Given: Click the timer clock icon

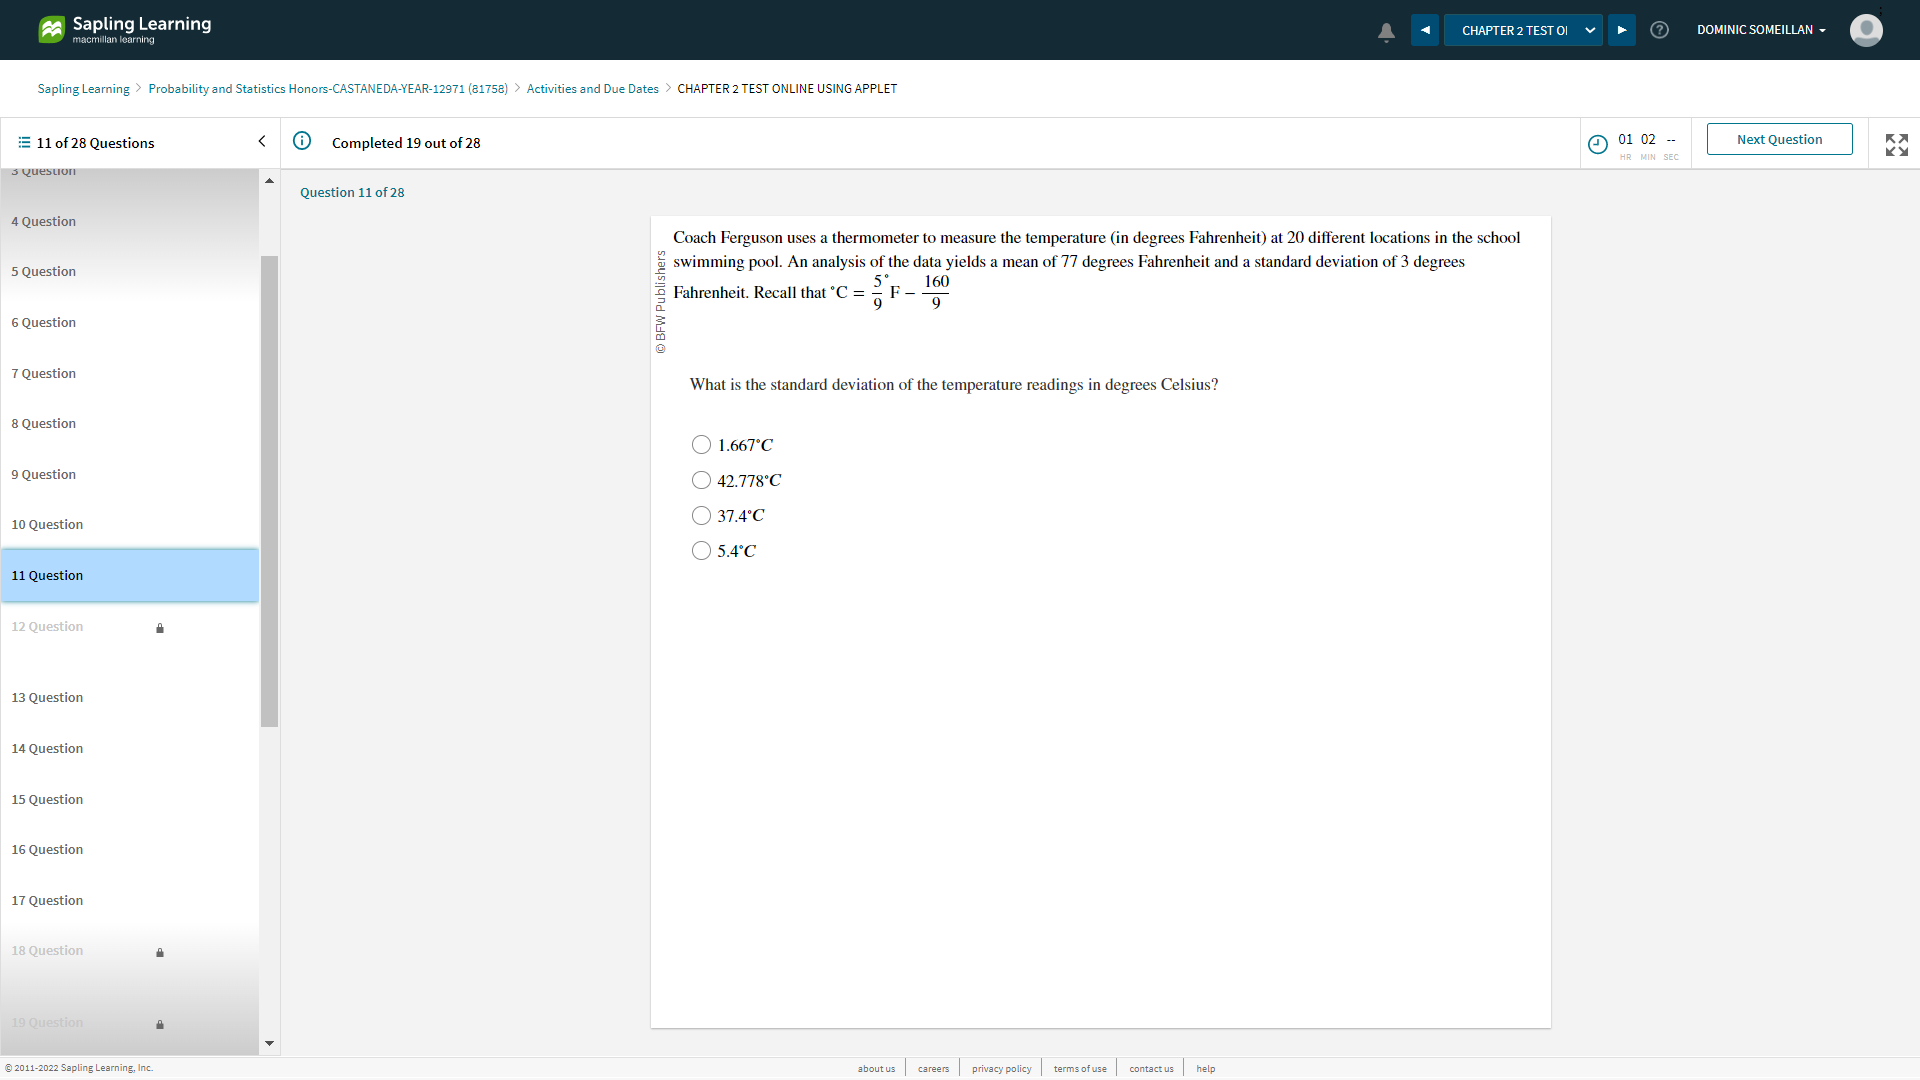Looking at the screenshot, I should [x=1598, y=144].
